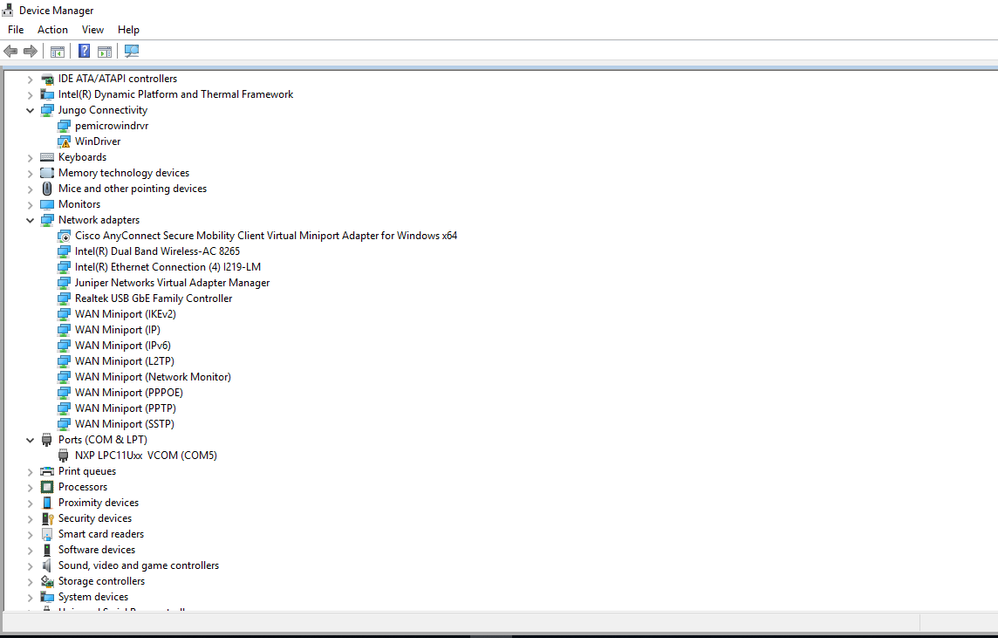Screen dimensions: 998x638
Task: Expand the IDE ATA/ATAPI controllers node
Action: click(30, 79)
